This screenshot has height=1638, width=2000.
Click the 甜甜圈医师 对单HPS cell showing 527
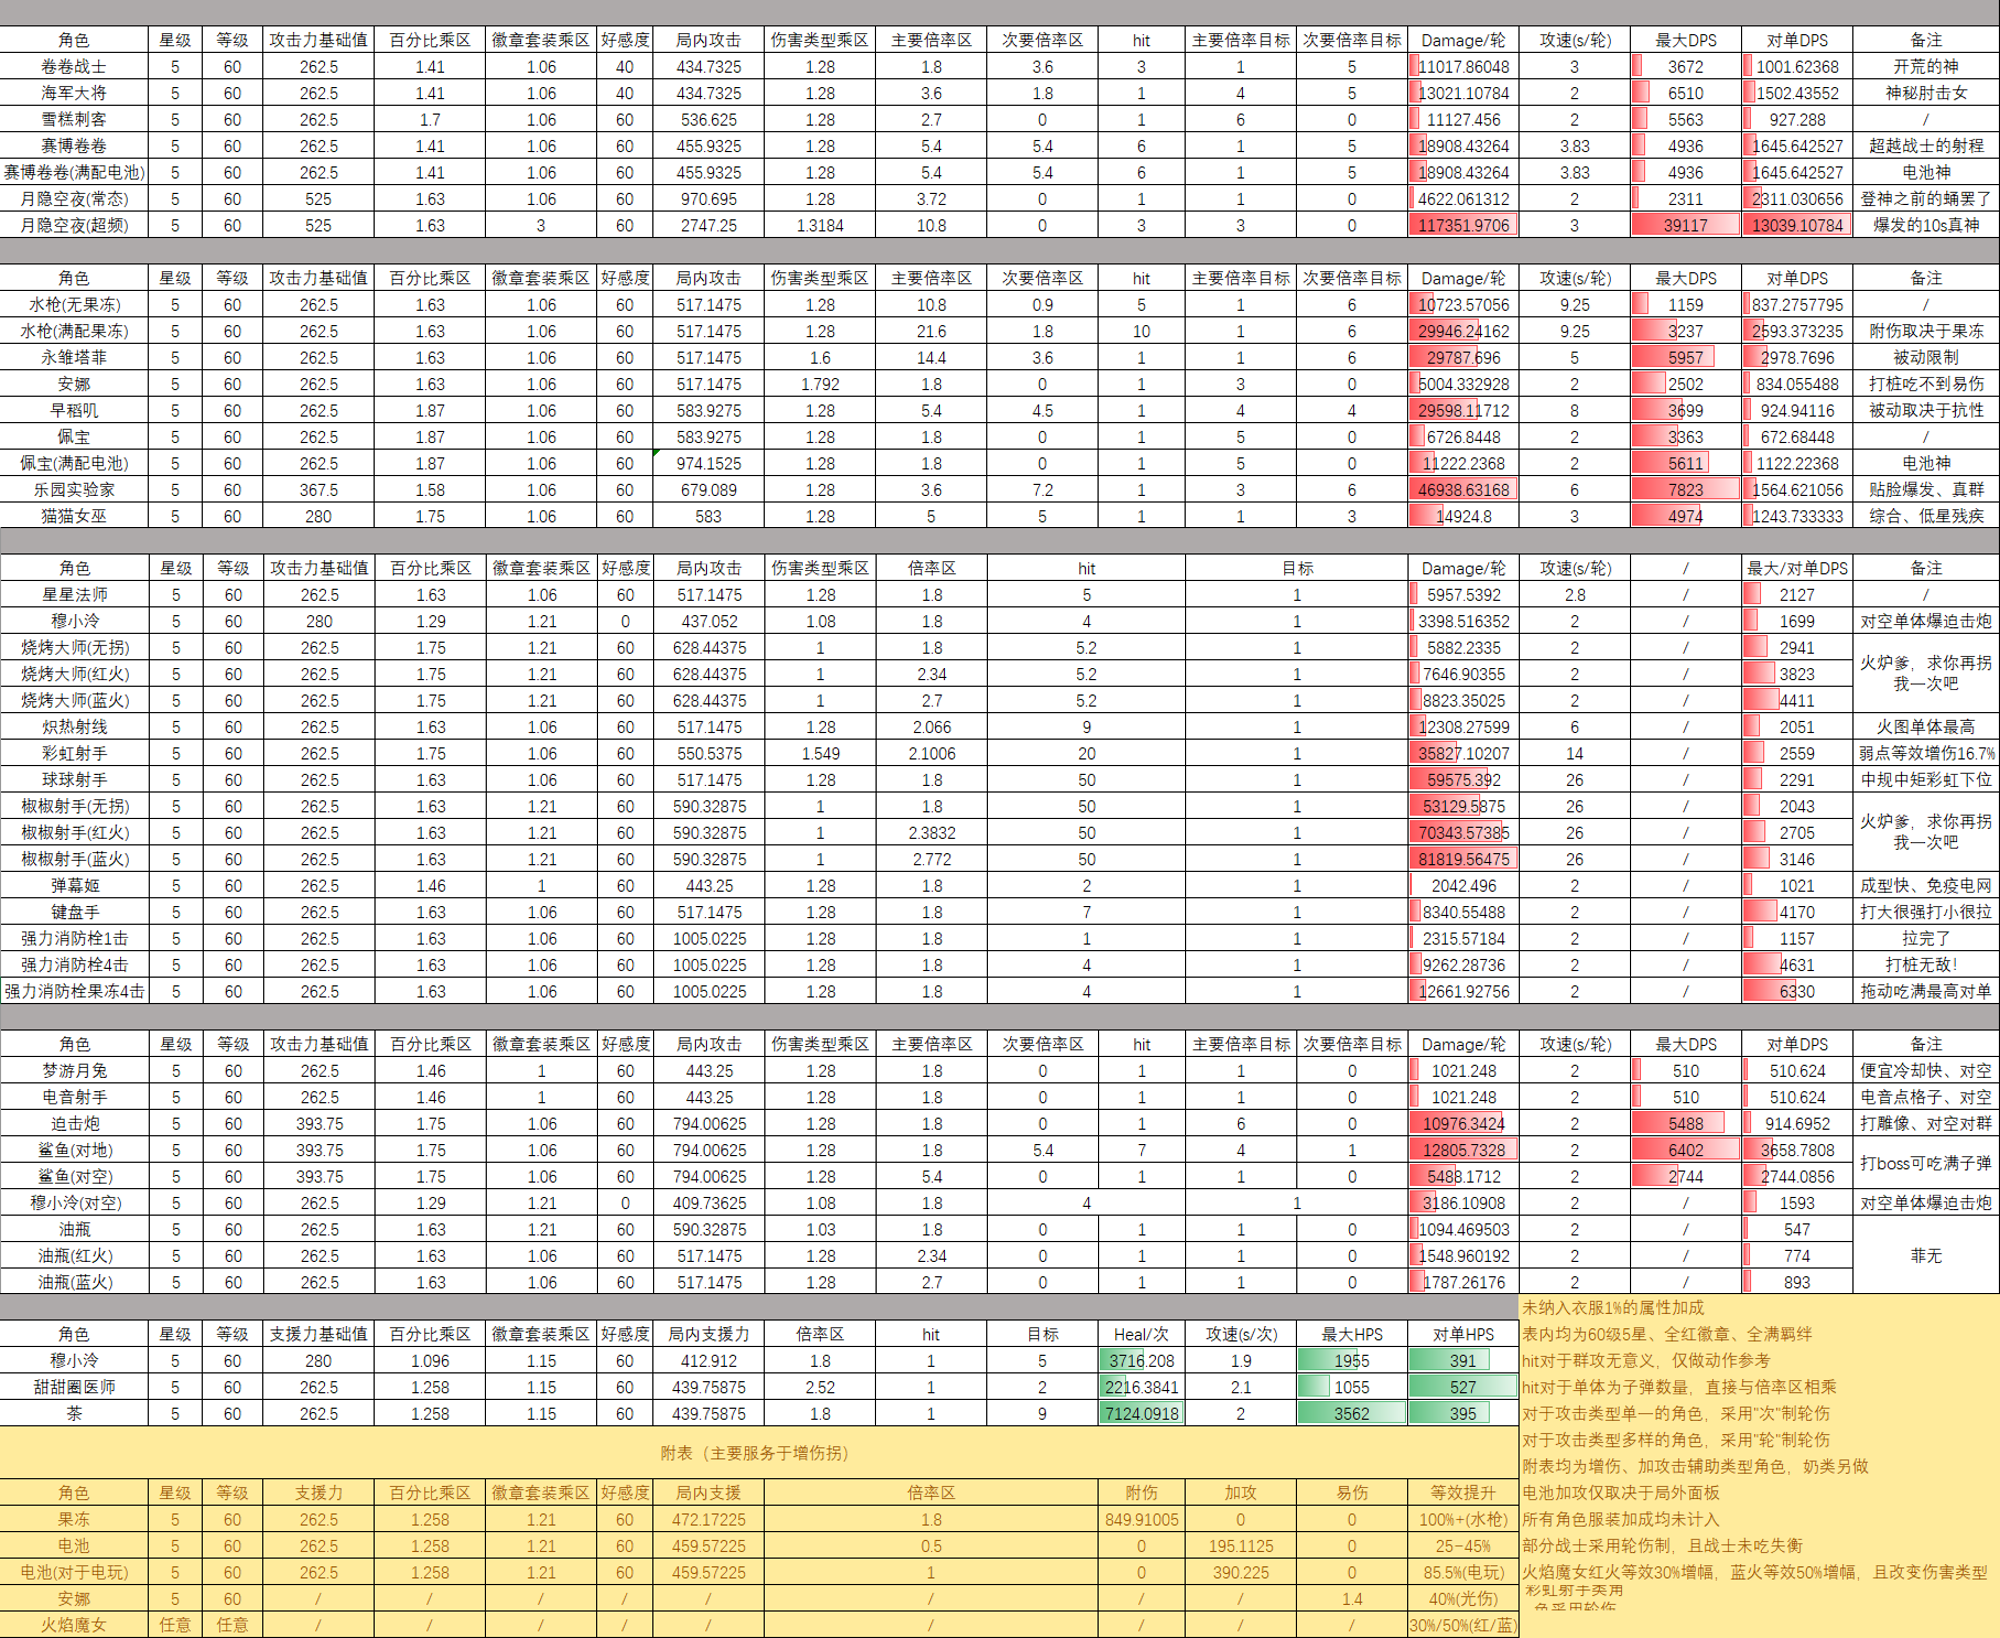click(x=1462, y=1387)
